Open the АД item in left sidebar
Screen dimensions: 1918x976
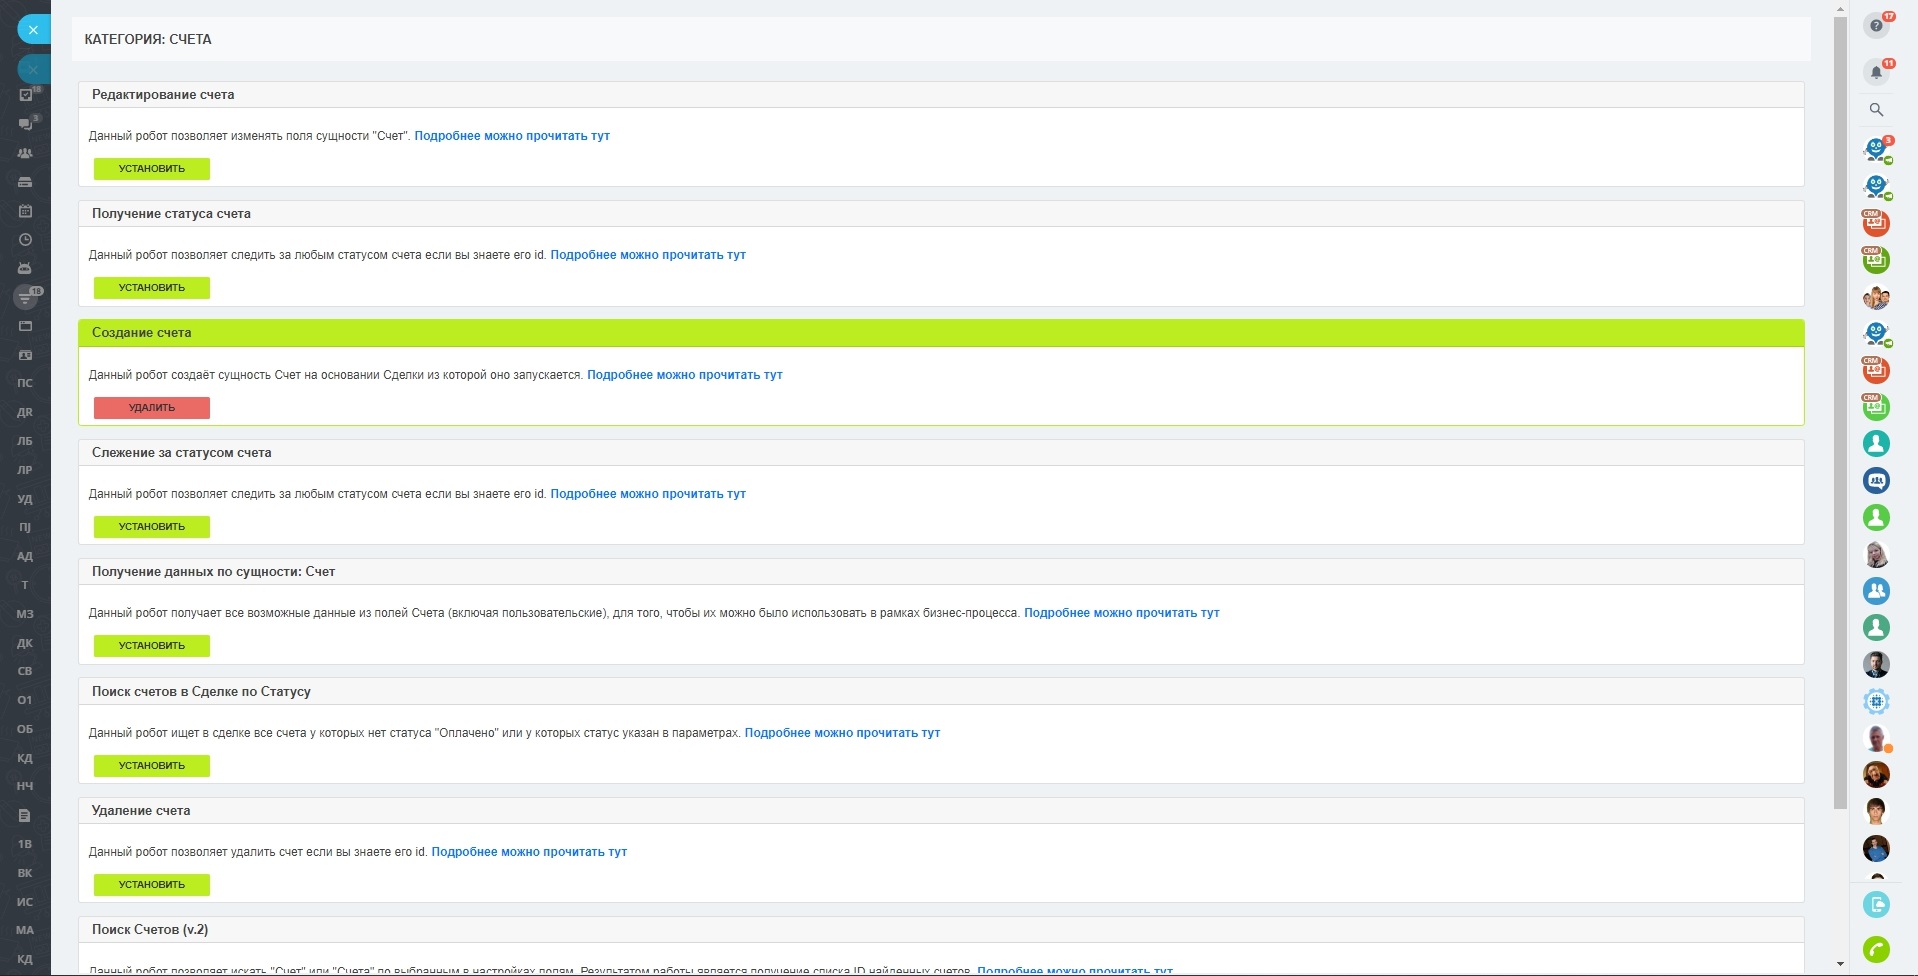25,556
